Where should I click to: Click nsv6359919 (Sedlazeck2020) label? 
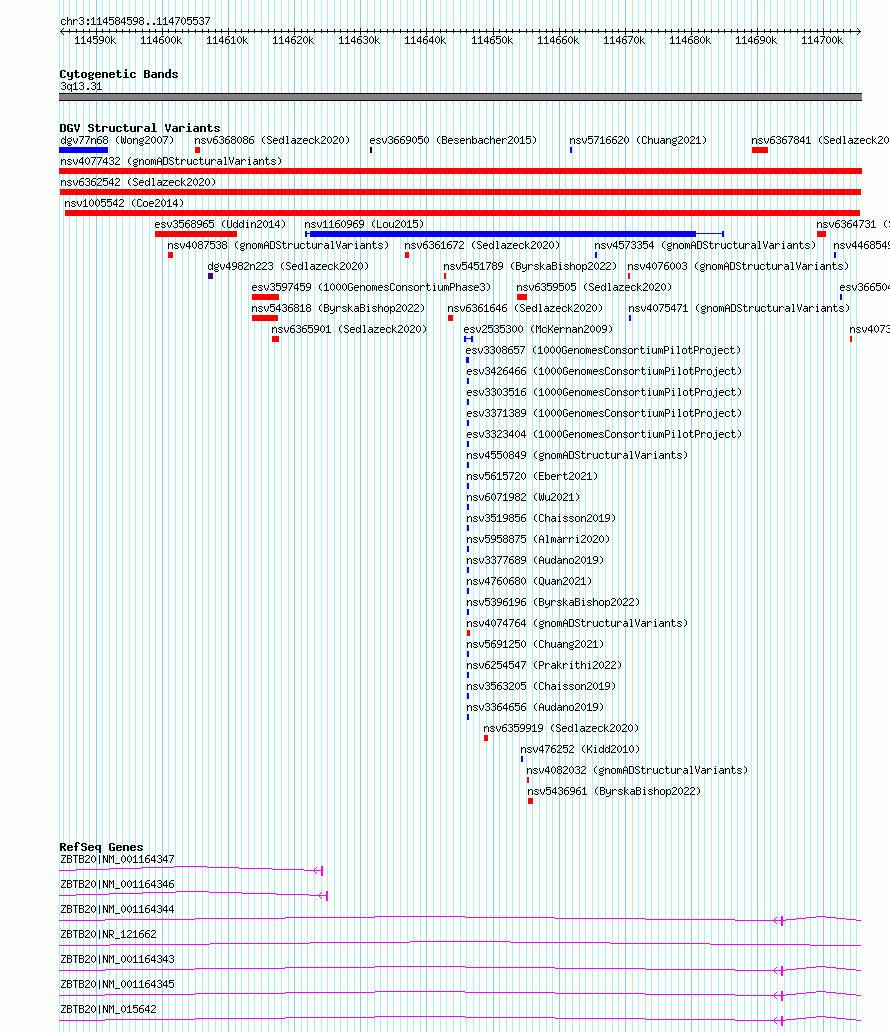pyautogui.click(x=561, y=730)
